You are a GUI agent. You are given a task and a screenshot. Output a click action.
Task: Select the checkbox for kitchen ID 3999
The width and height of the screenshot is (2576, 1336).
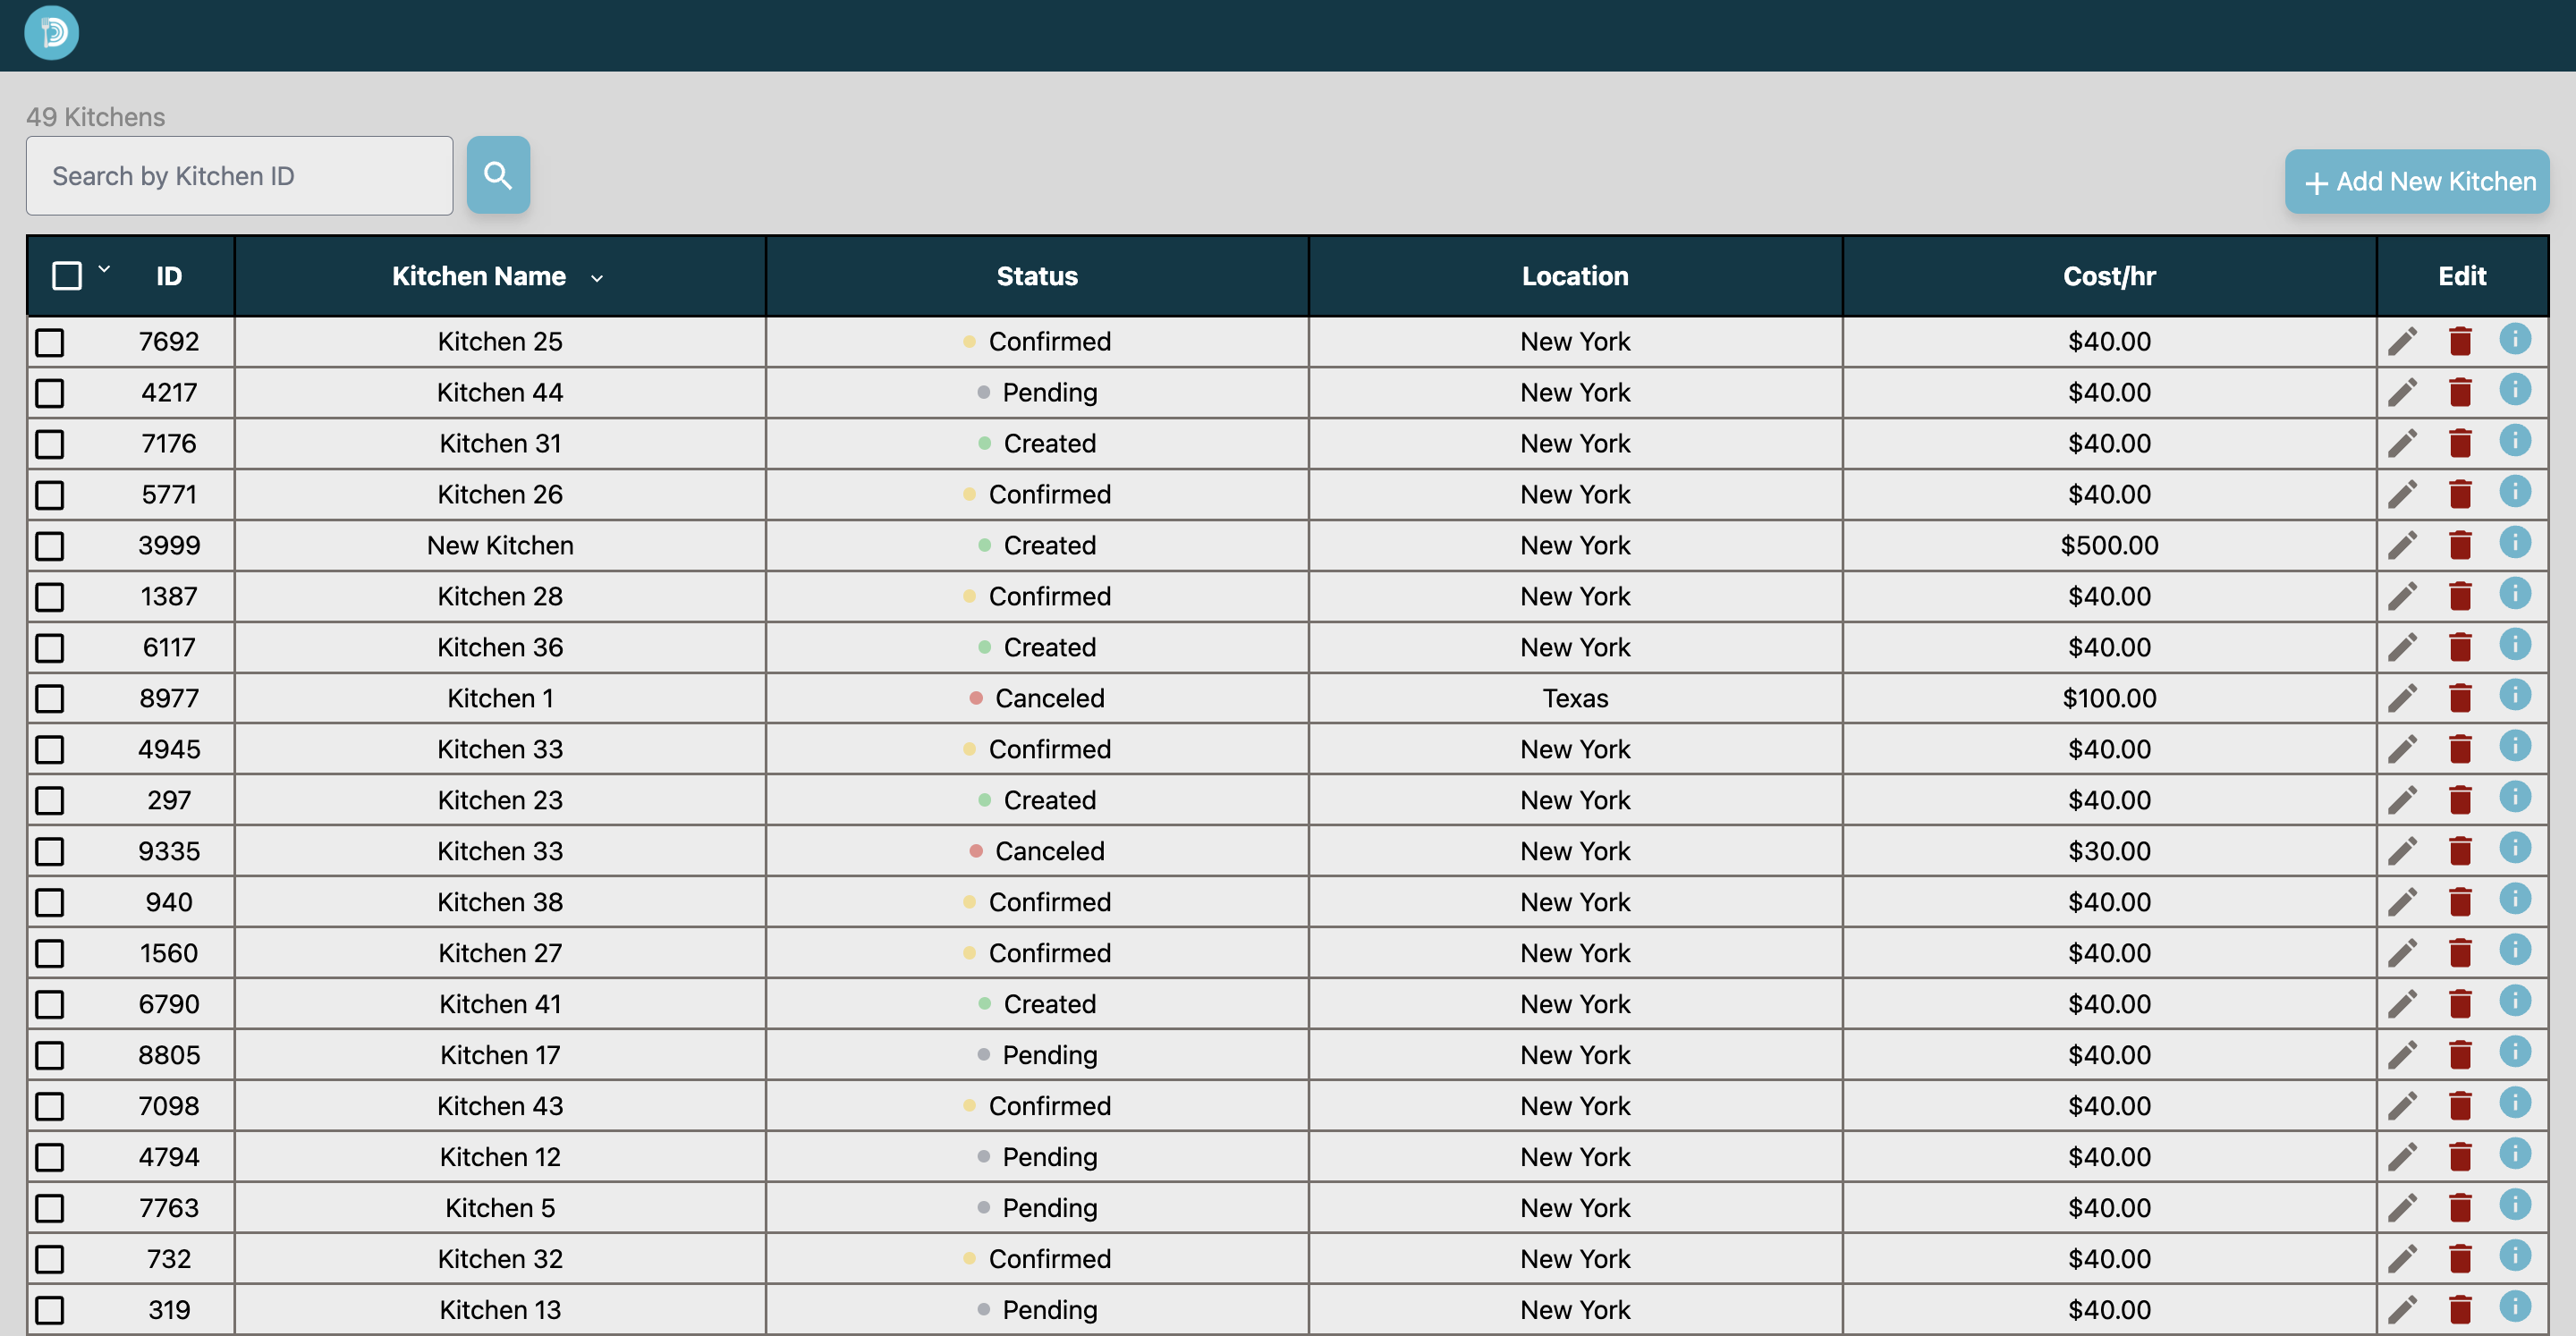click(x=50, y=547)
